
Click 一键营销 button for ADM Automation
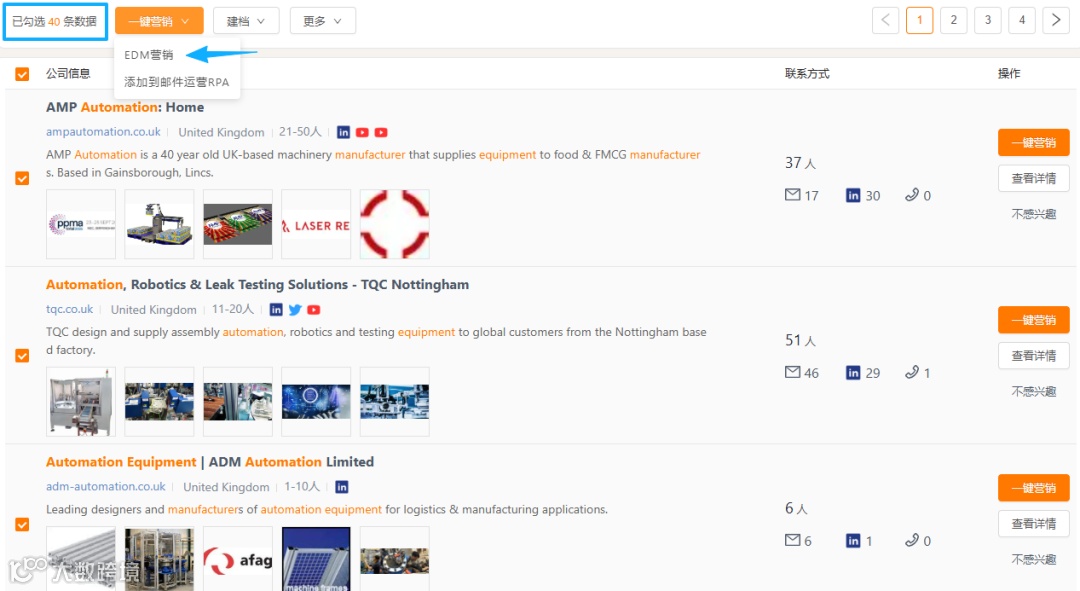pos(1033,488)
